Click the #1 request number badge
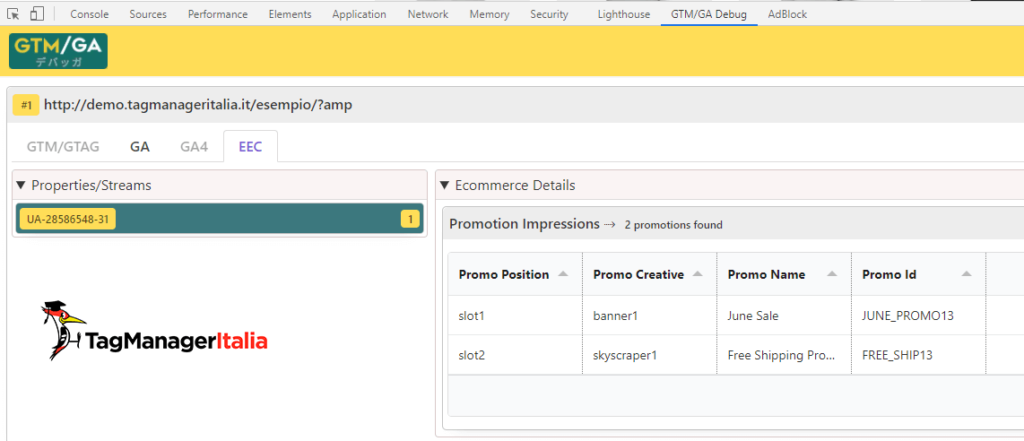 [26, 104]
